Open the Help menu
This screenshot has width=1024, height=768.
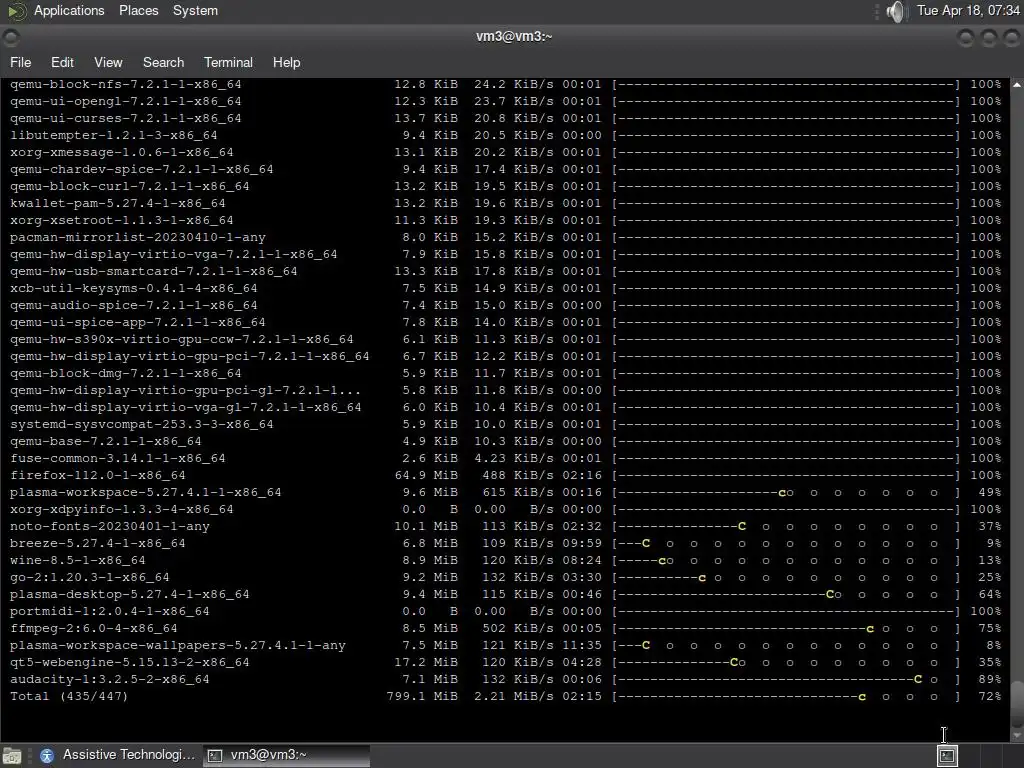286,62
